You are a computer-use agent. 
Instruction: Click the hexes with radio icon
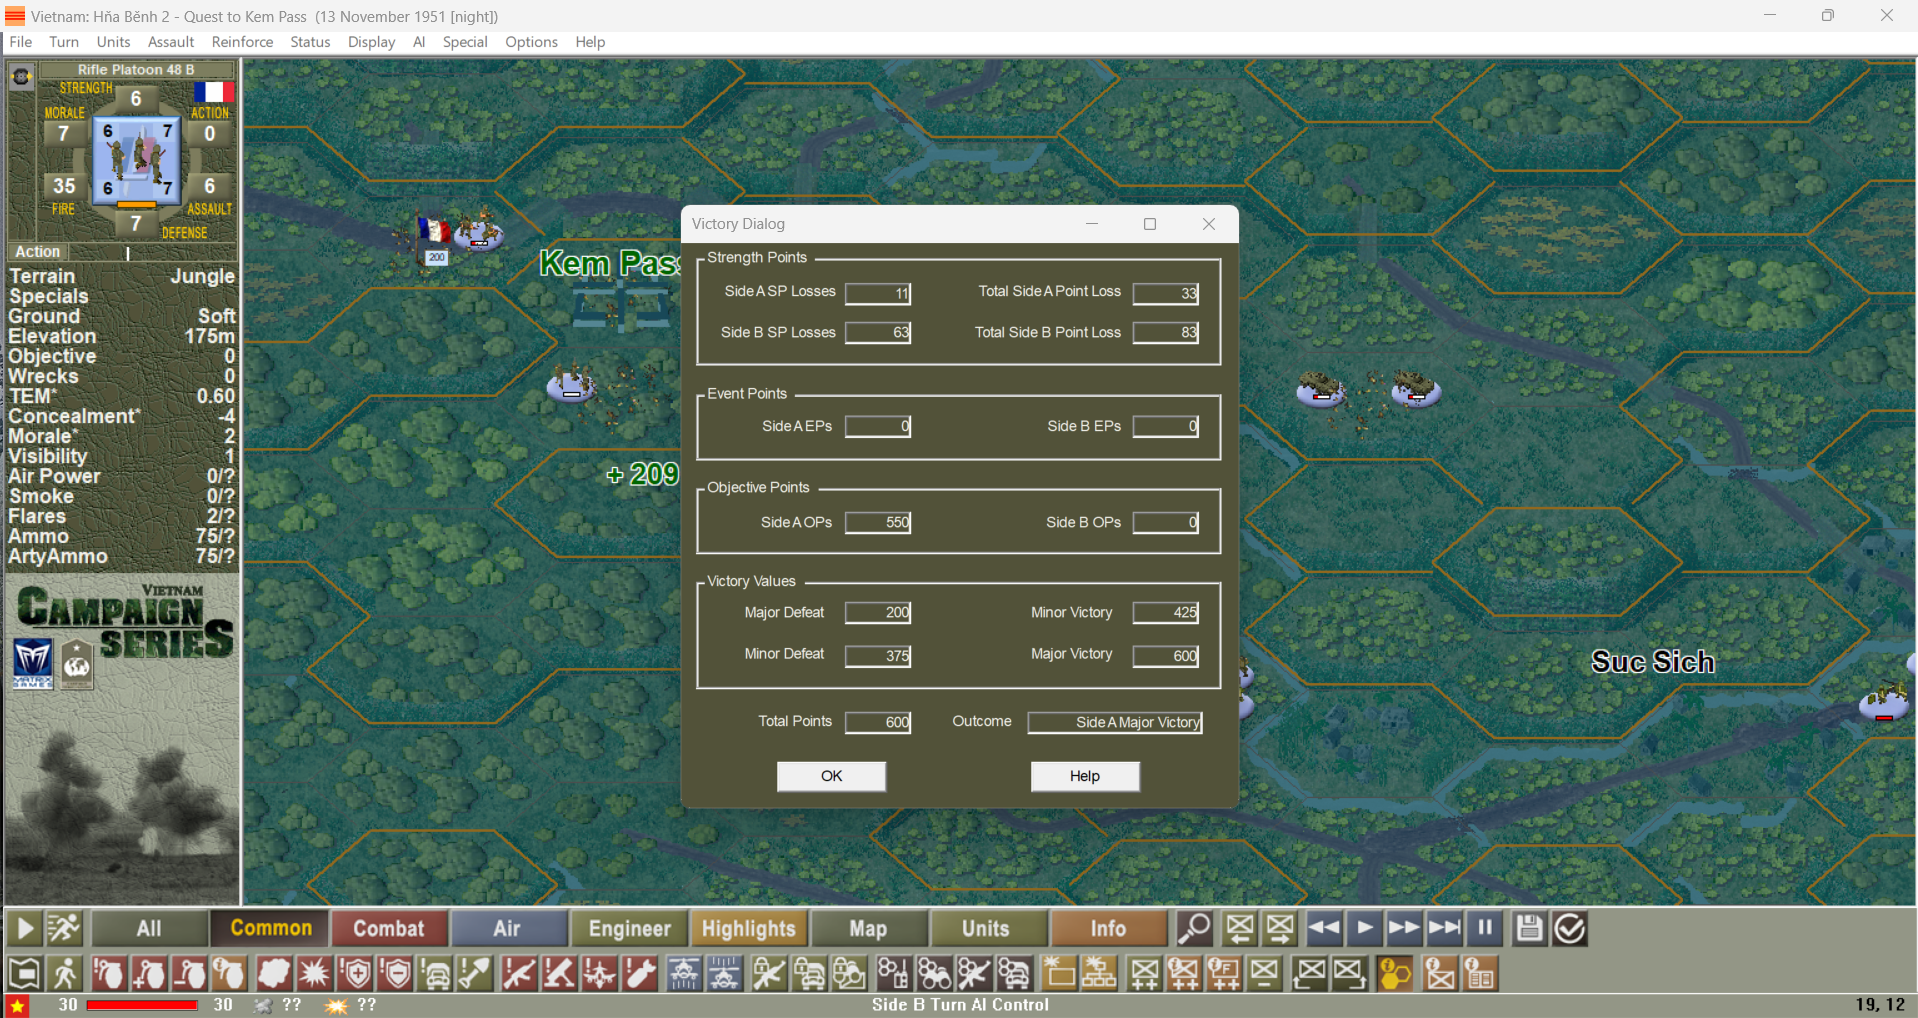[892, 973]
